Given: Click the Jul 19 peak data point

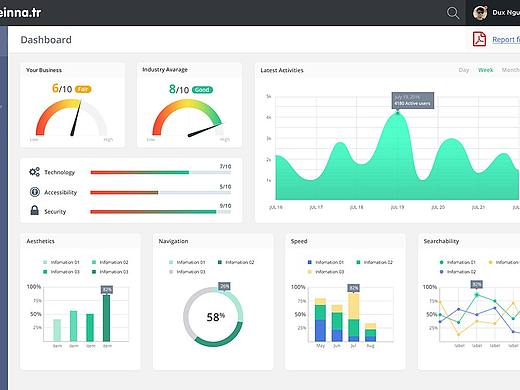Looking at the screenshot, I should pos(397,113).
